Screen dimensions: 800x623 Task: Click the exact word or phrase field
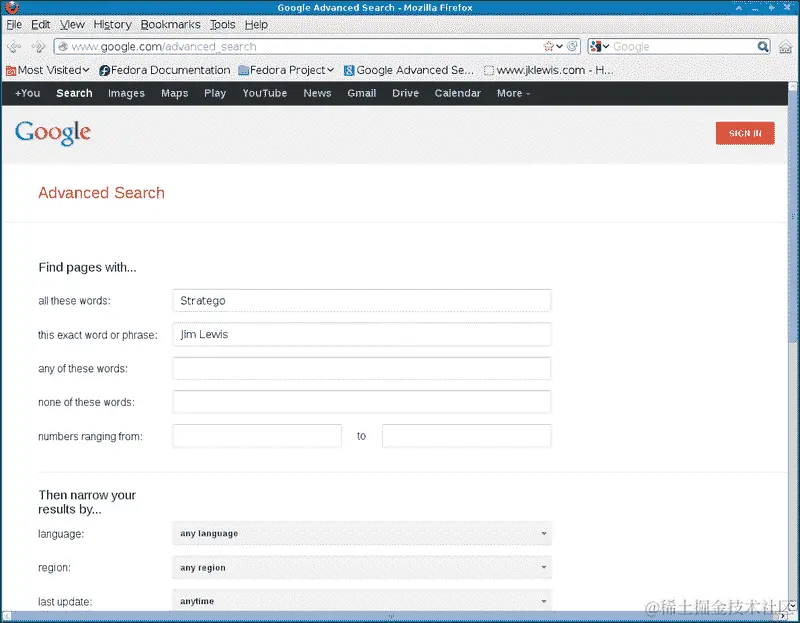pos(362,334)
